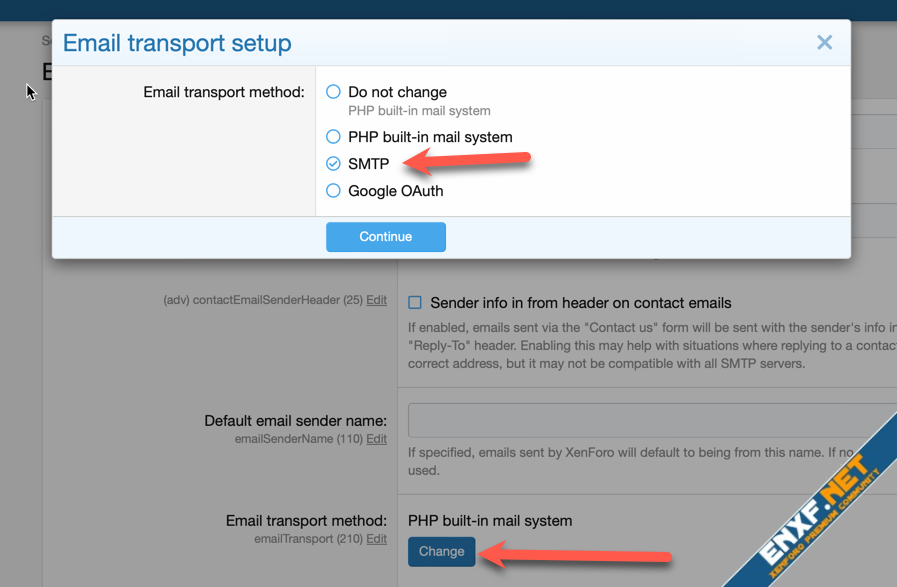Image resolution: width=897 pixels, height=587 pixels.
Task: Select the "Do not change" radio option
Action: click(334, 92)
